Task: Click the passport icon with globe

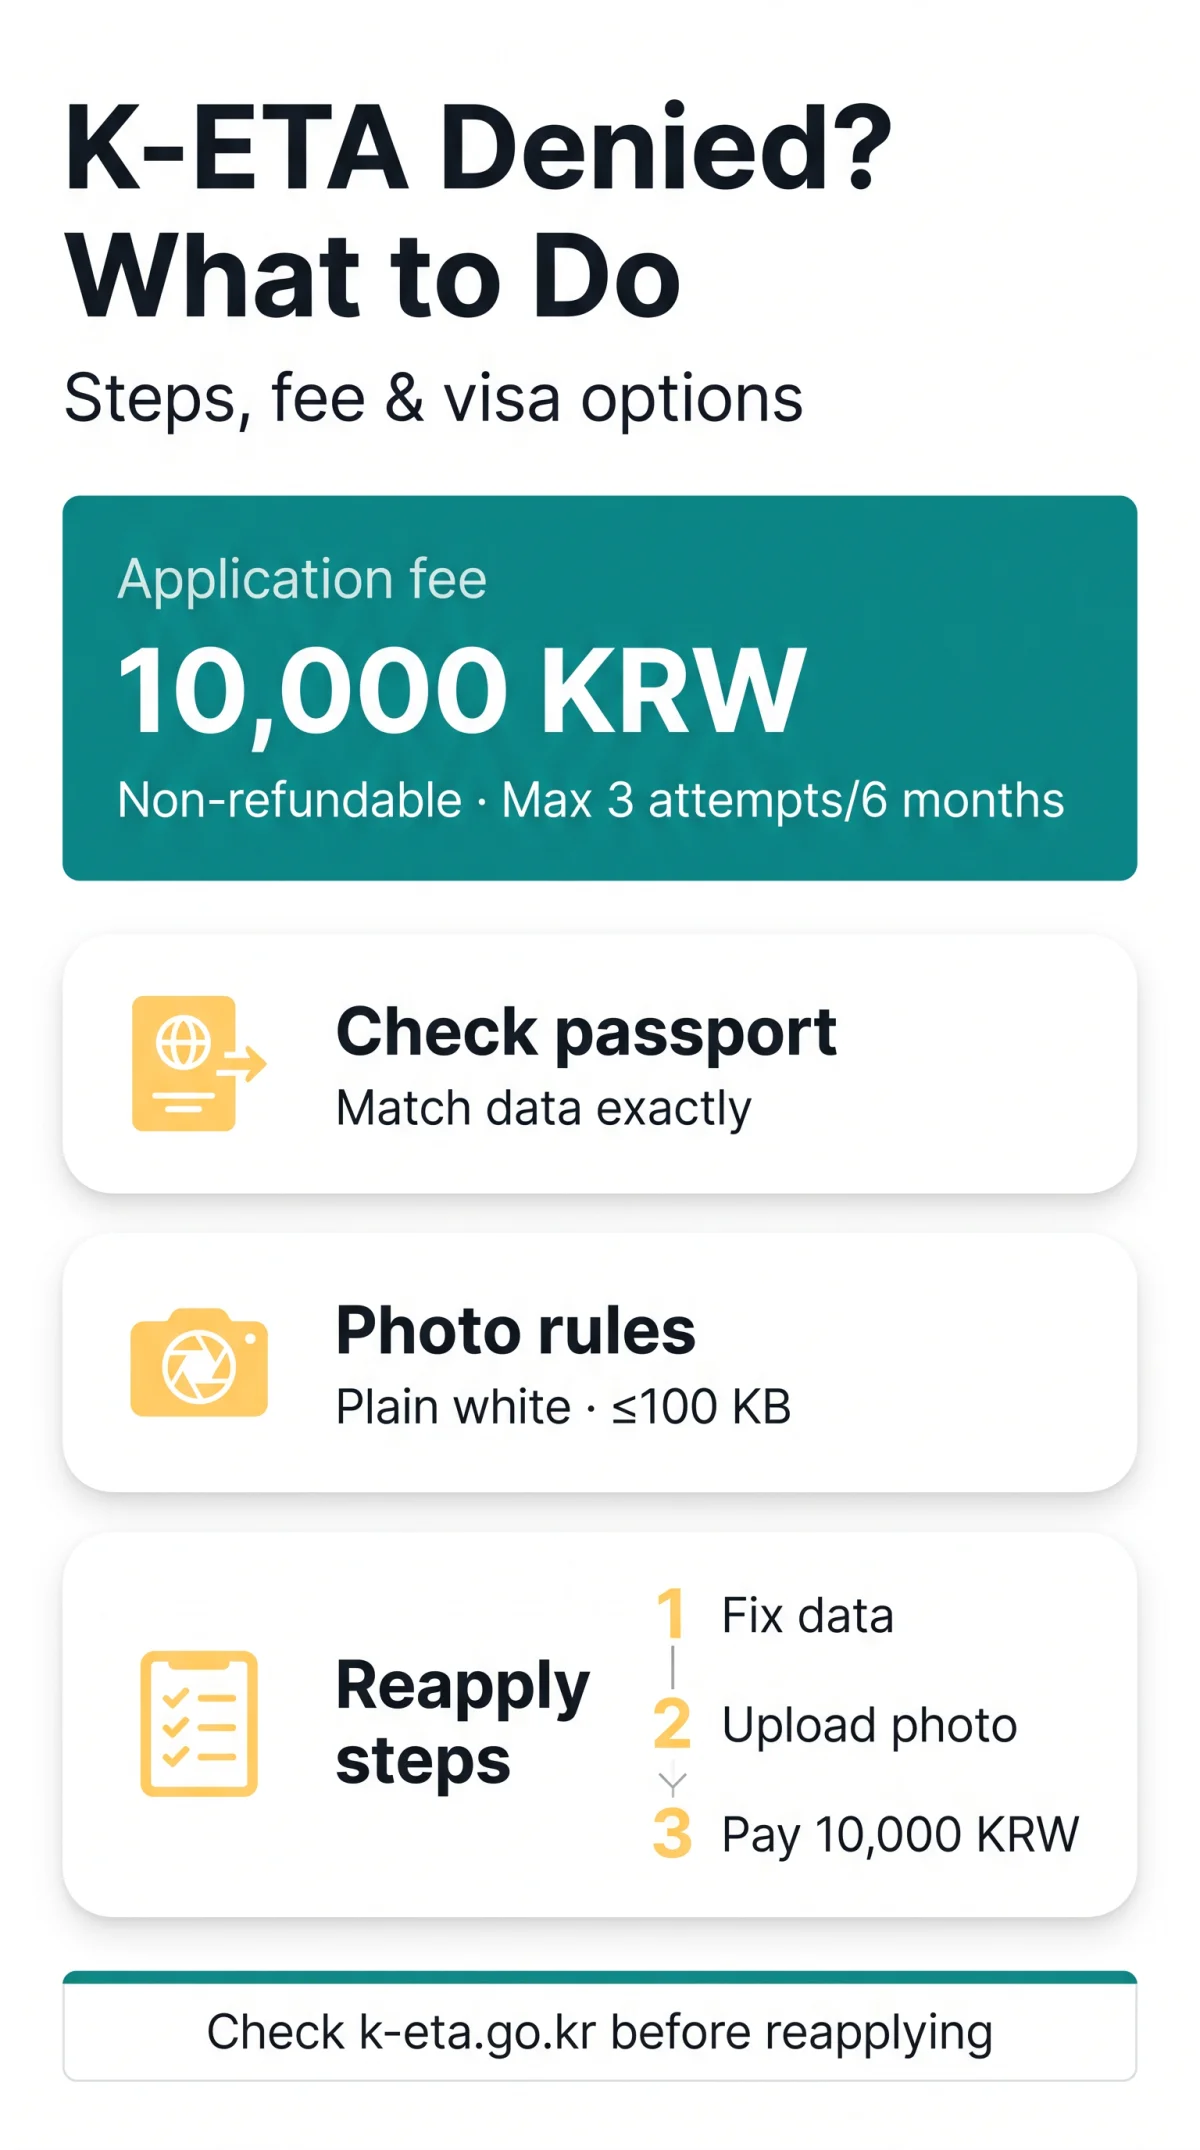Action: click(199, 1063)
